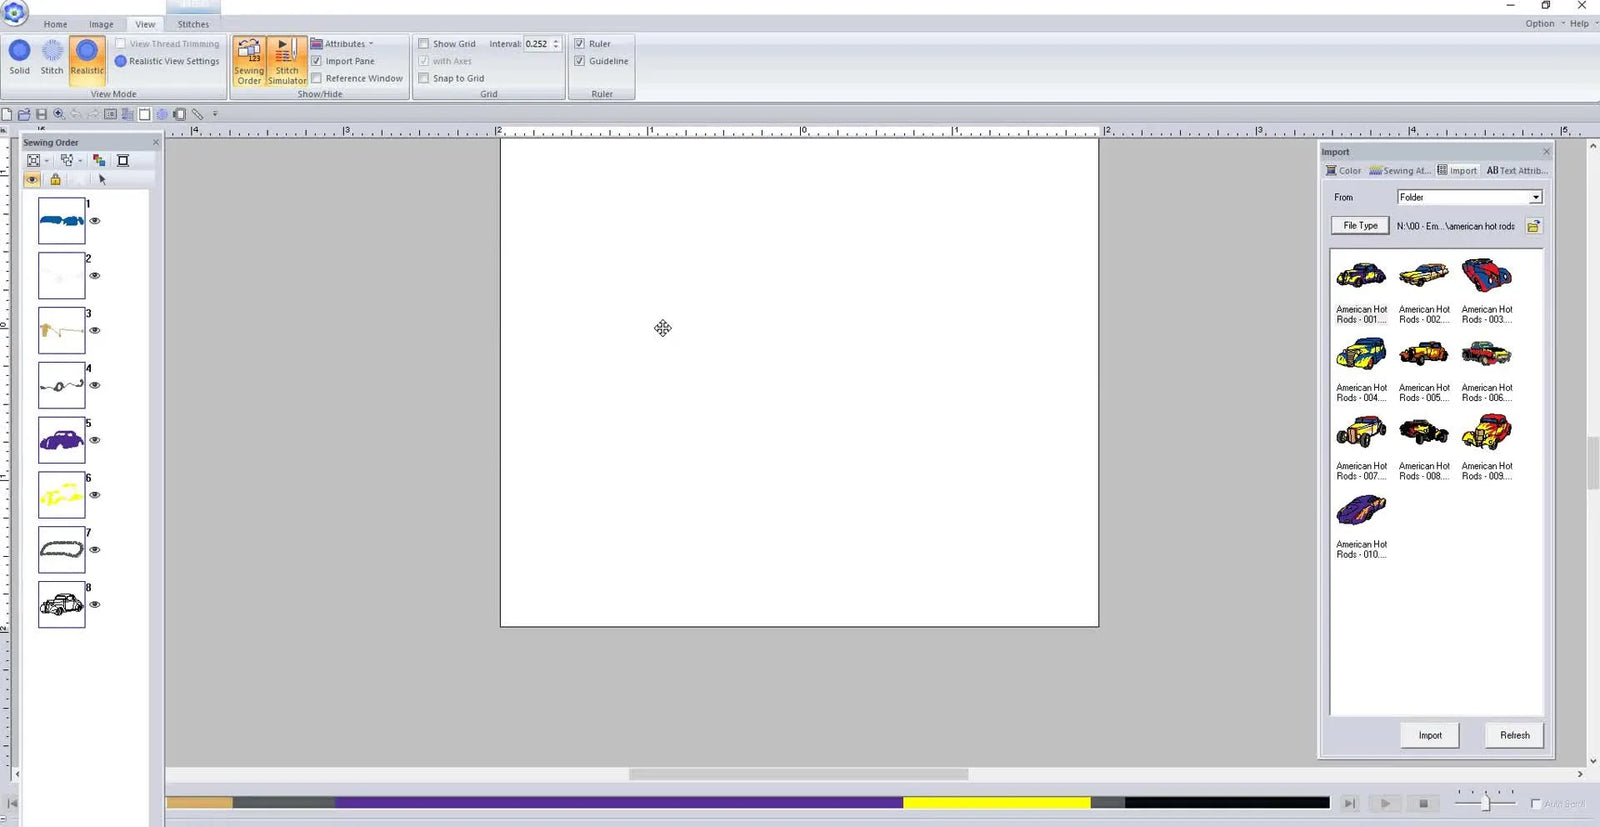Screen dimensions: 1600x827
Task: Select American Hot Rods - 005 design
Action: pyautogui.click(x=1424, y=370)
